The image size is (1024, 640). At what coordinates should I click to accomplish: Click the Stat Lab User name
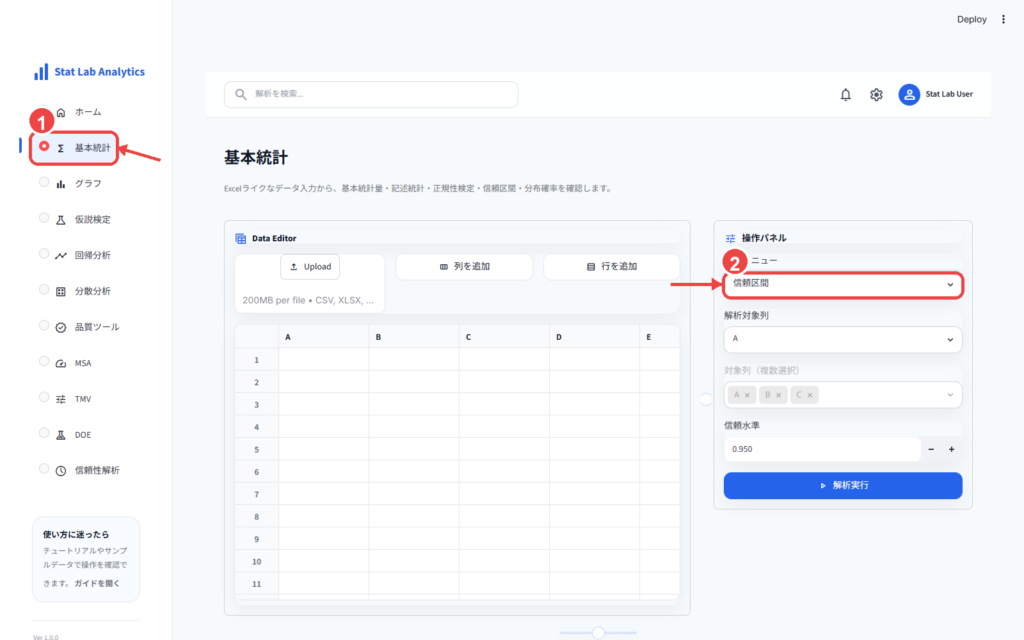[949, 95]
